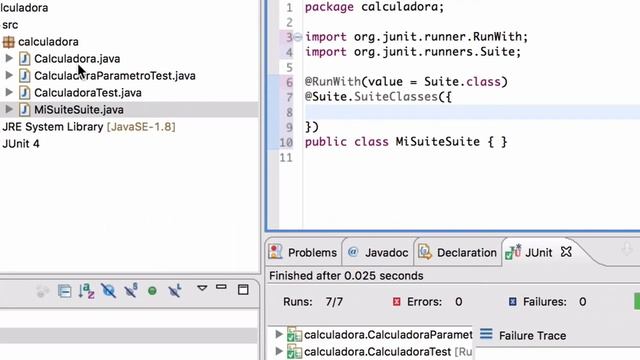Click 'package calculadora;' on line 1
Image resolution: width=640 pixels, height=360 pixels.
pyautogui.click(x=374, y=7)
